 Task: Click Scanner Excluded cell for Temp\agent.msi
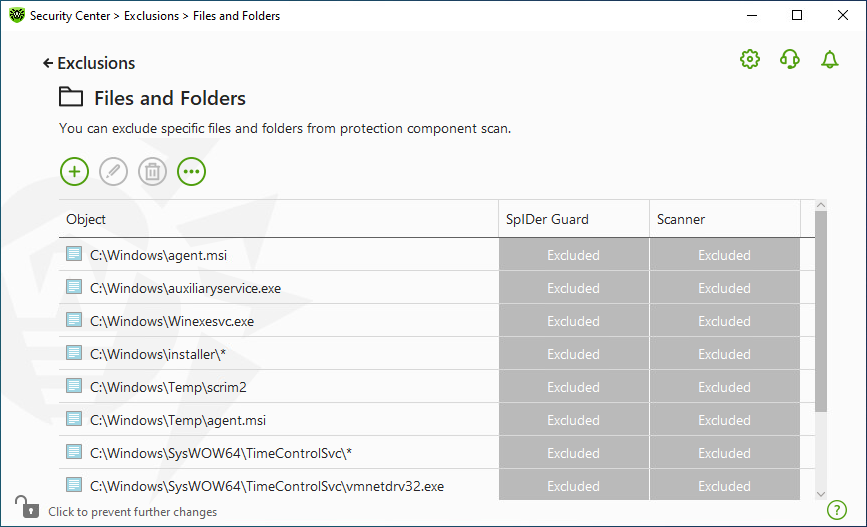coord(725,420)
